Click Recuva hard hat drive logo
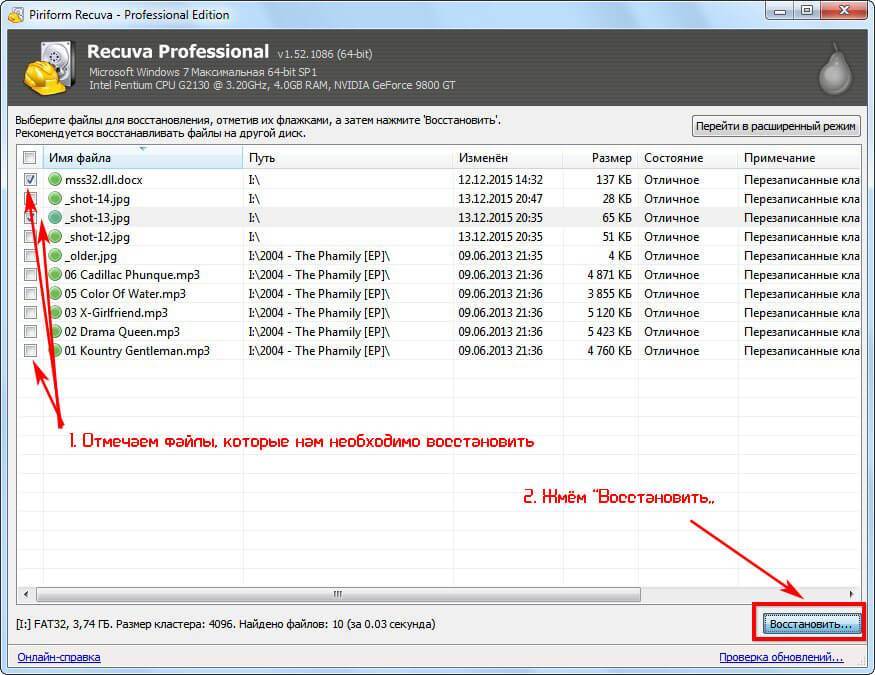 pos(49,68)
